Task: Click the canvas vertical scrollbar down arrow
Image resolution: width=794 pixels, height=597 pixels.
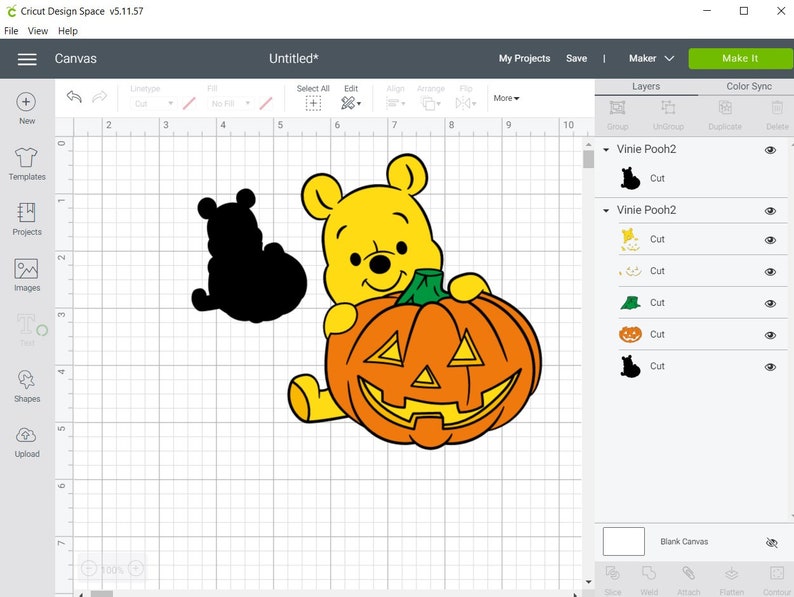Action: (588, 582)
